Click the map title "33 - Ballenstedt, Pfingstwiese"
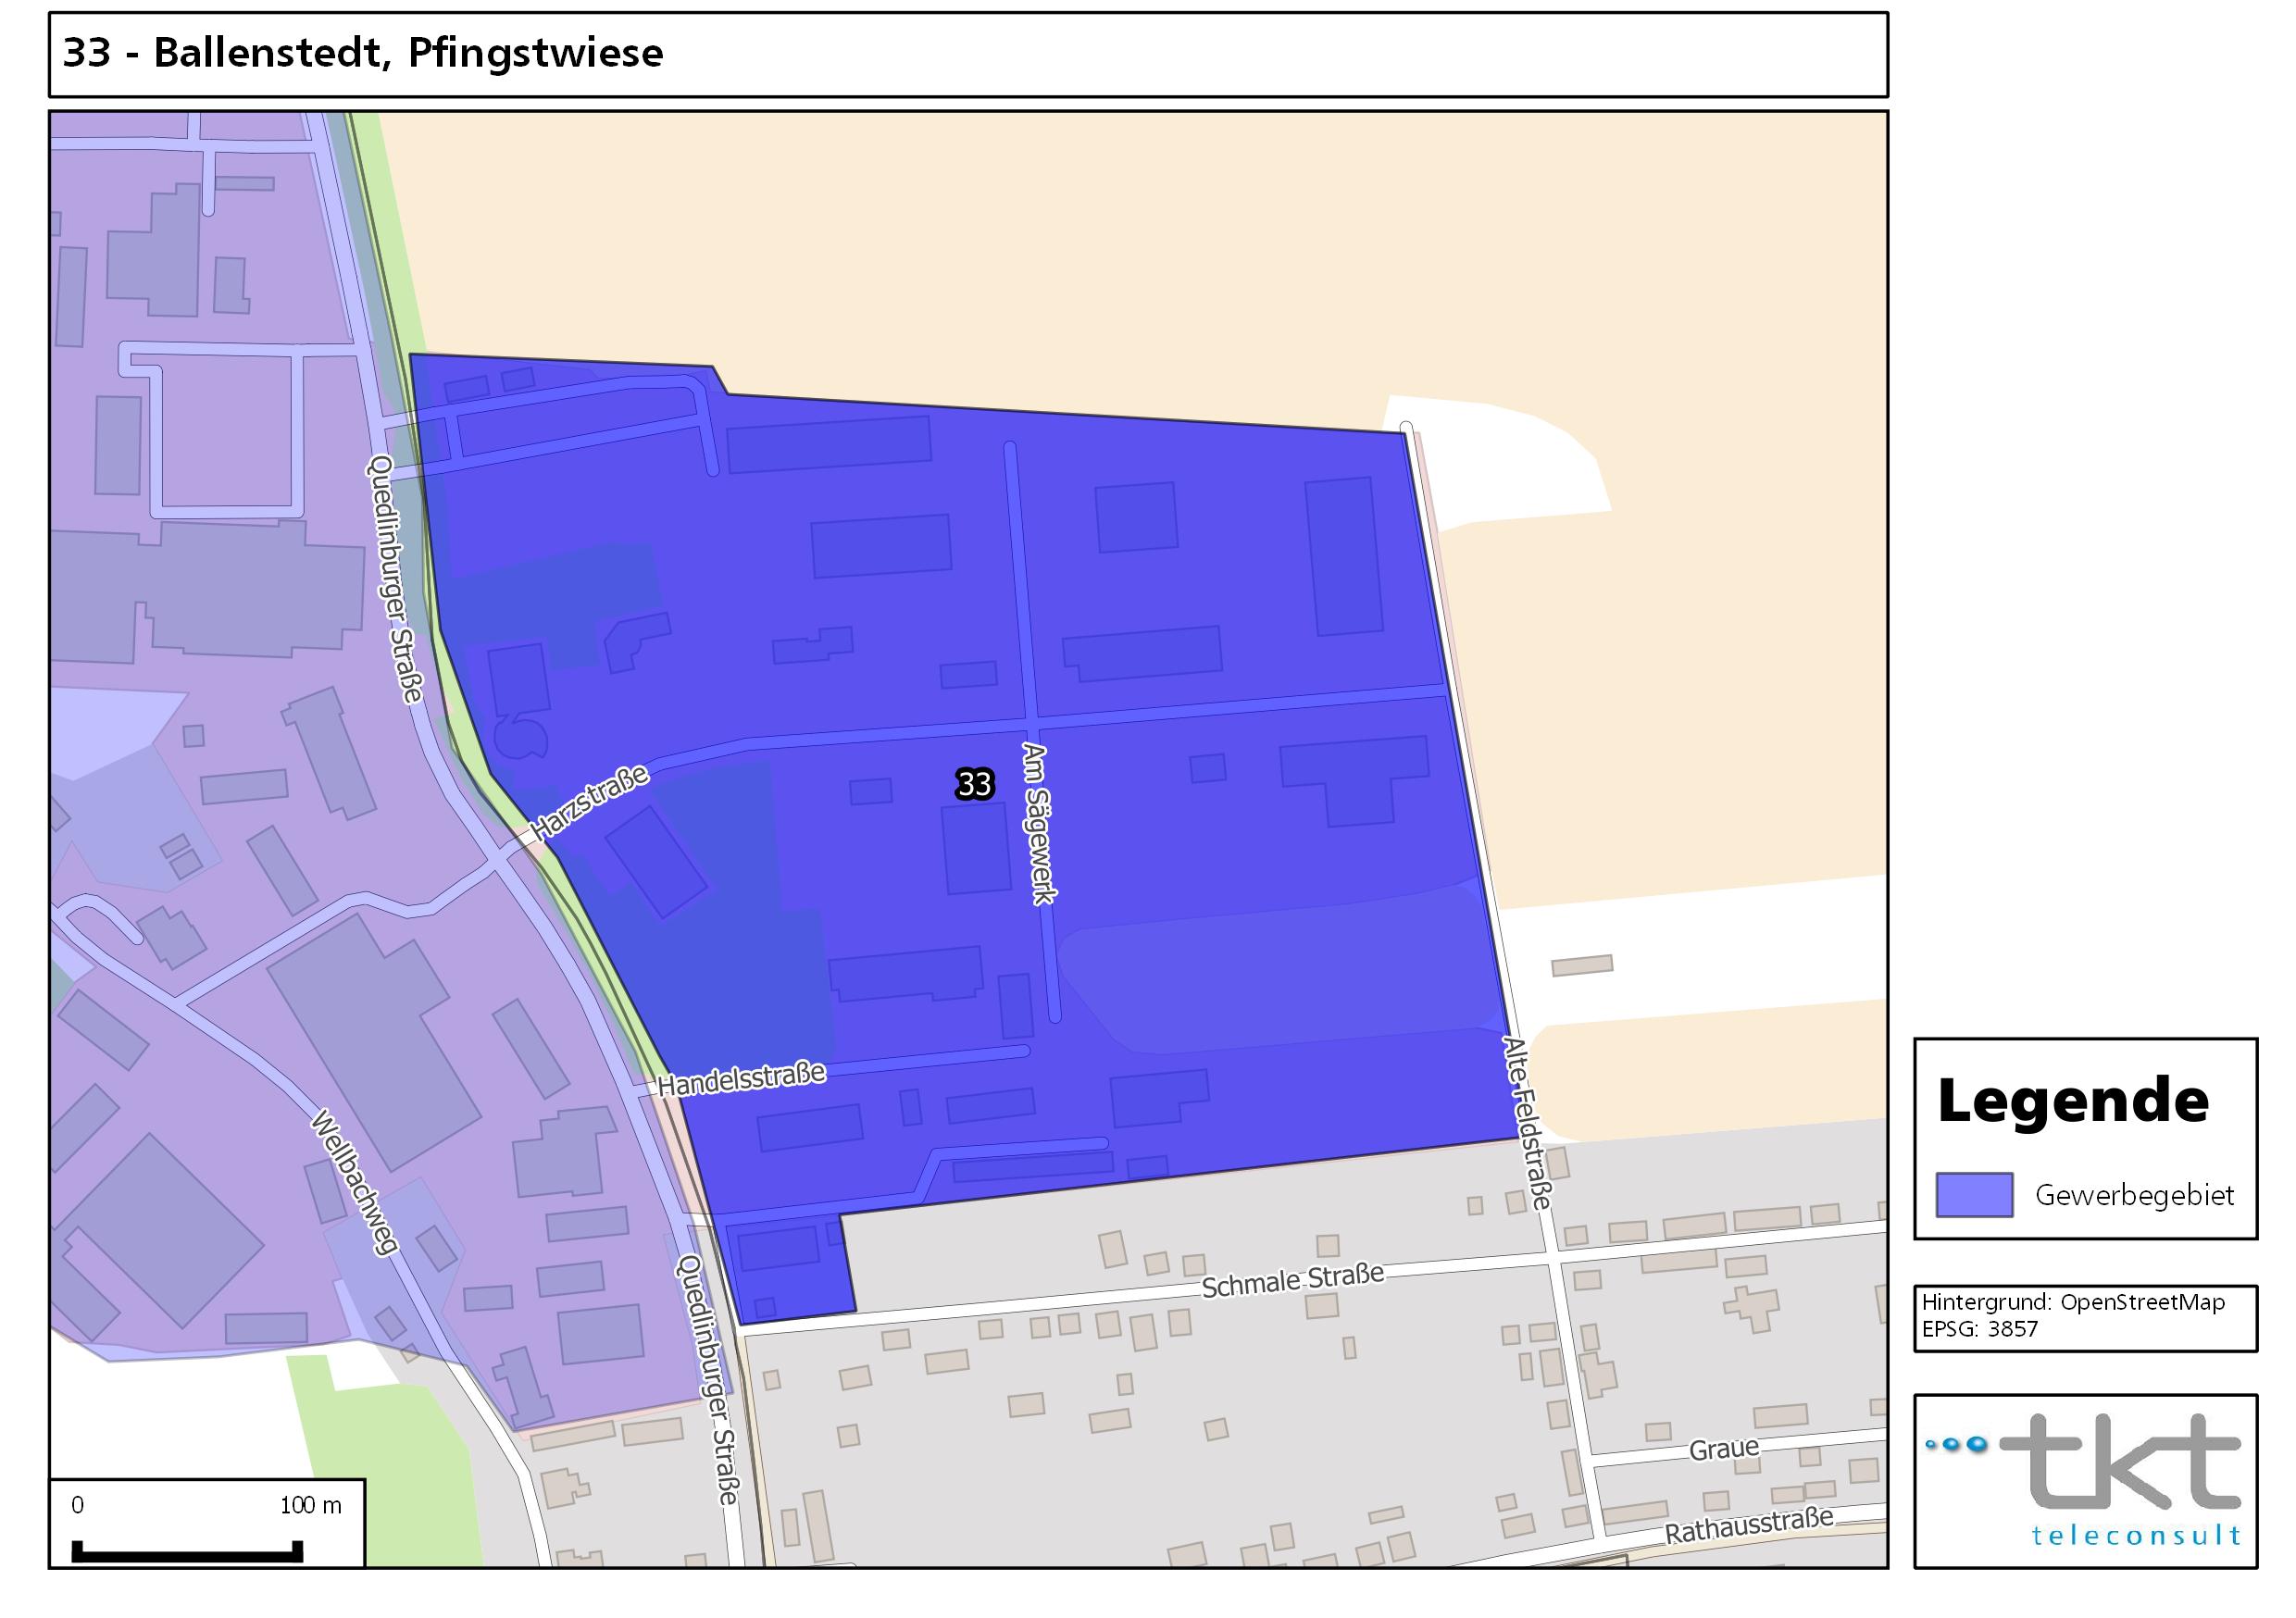This screenshot has height=1618, width=2296. click(x=363, y=53)
